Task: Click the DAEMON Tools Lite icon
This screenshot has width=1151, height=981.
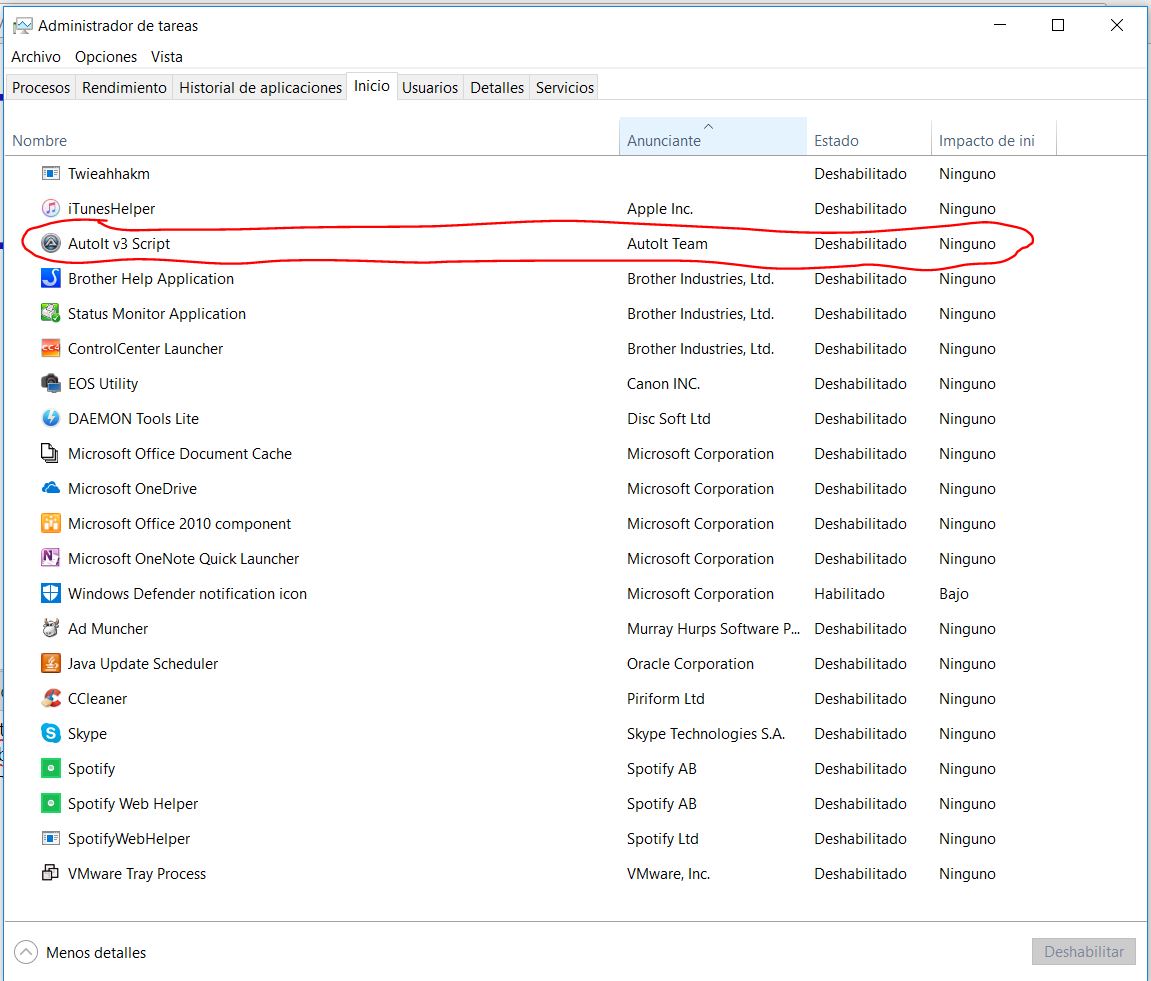Action: 51,419
